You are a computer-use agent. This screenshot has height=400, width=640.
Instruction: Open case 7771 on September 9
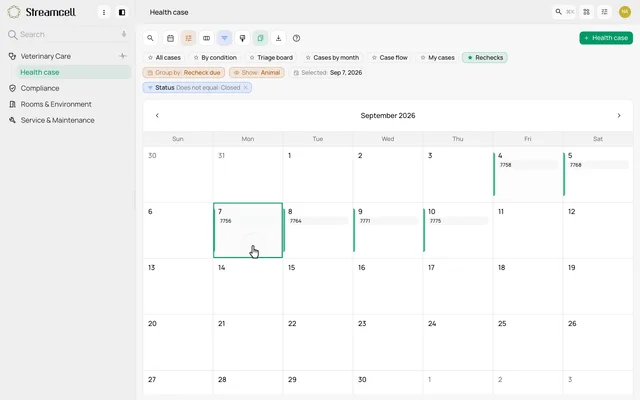[388, 221]
